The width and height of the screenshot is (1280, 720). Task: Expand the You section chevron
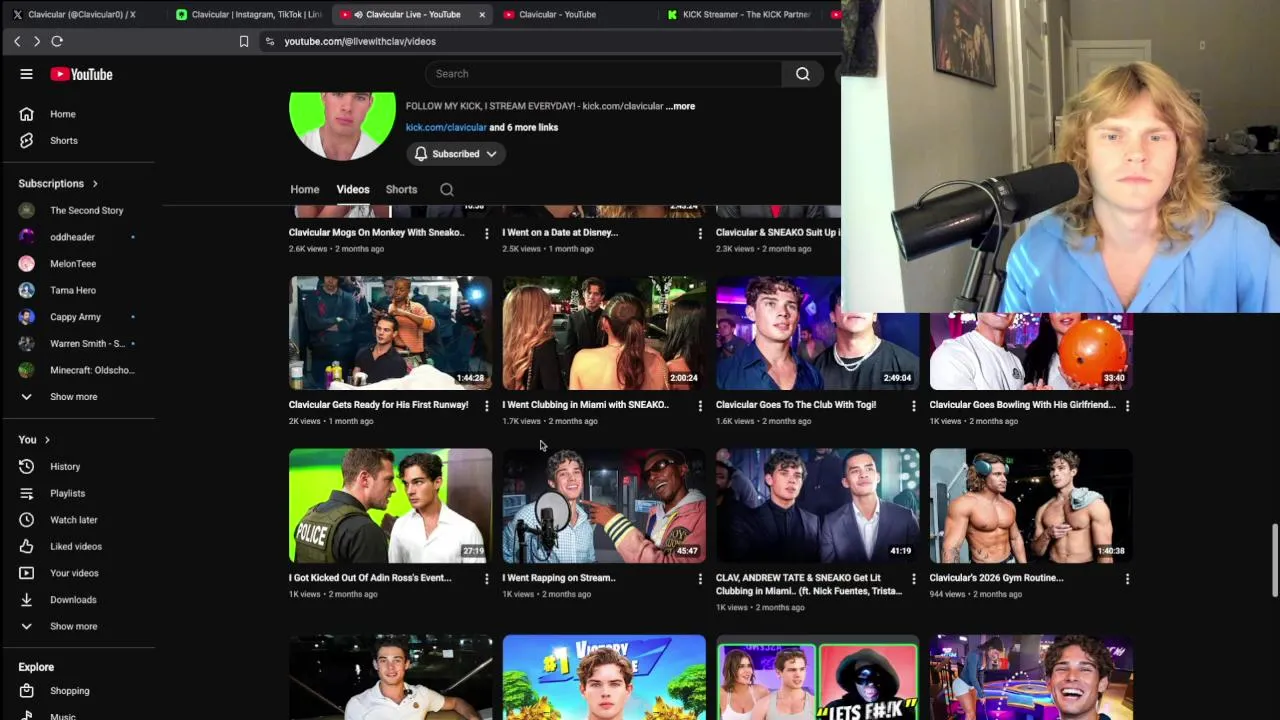click(46, 440)
